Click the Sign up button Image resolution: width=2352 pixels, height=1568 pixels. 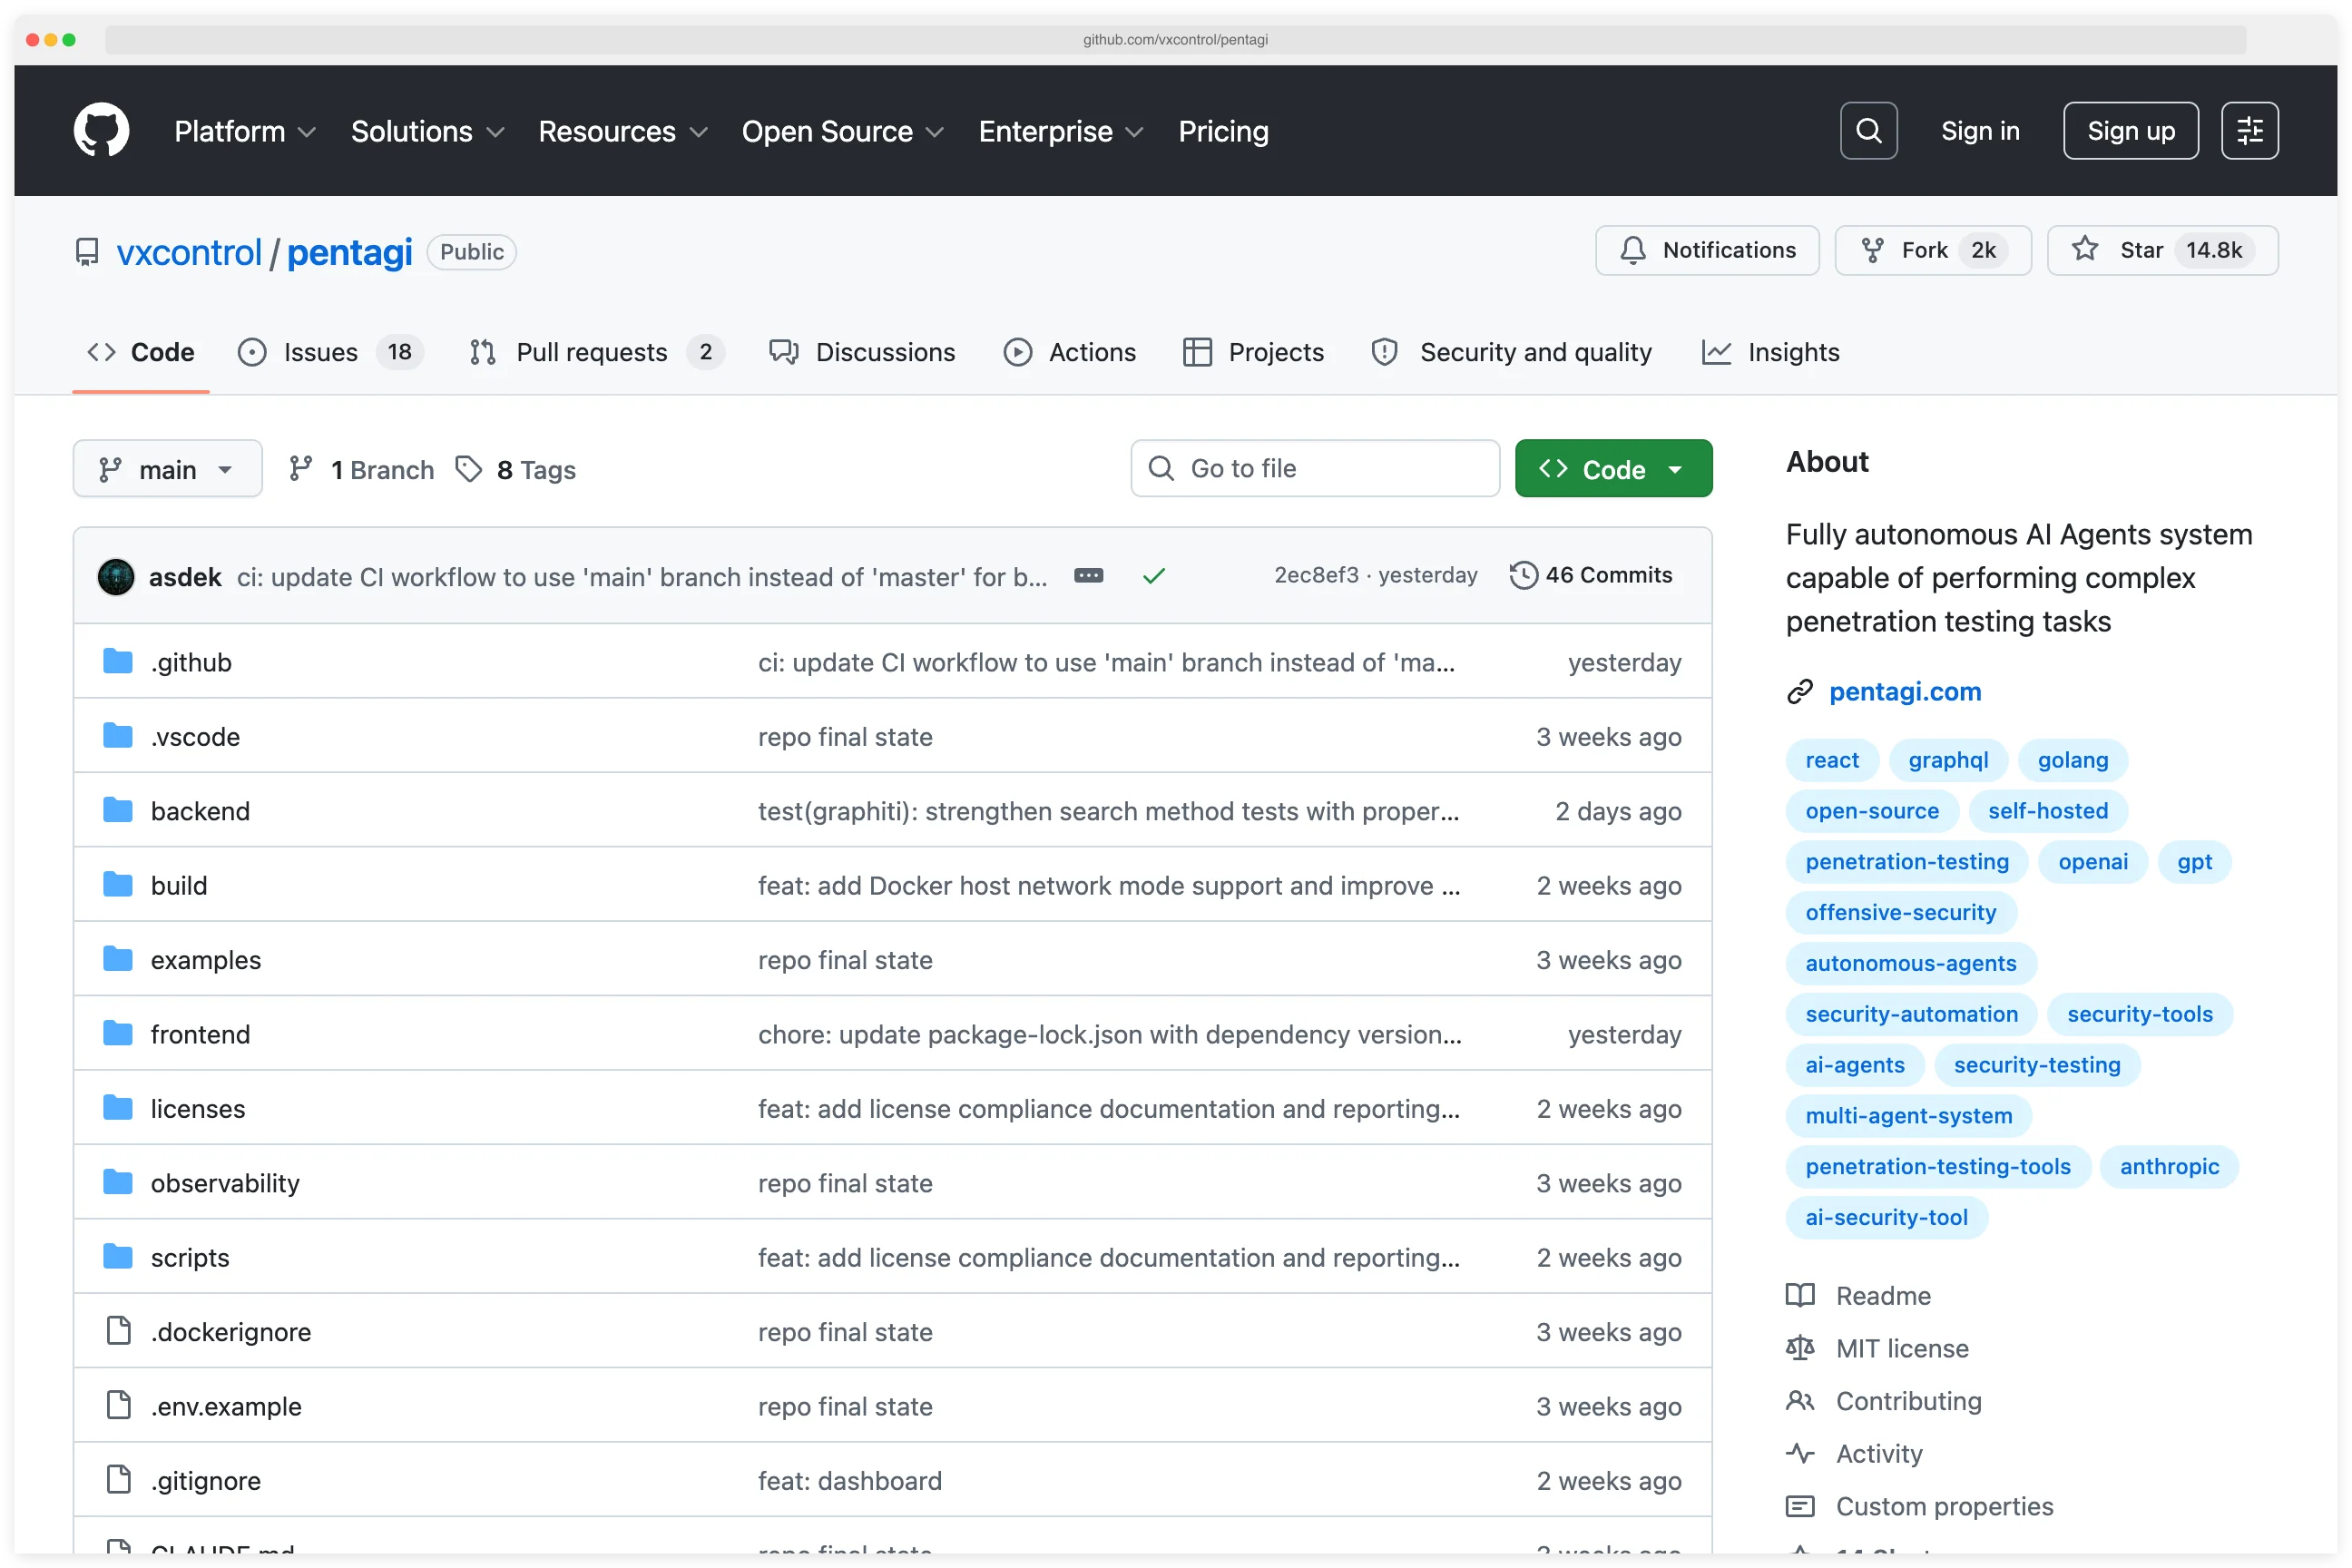pos(2130,131)
